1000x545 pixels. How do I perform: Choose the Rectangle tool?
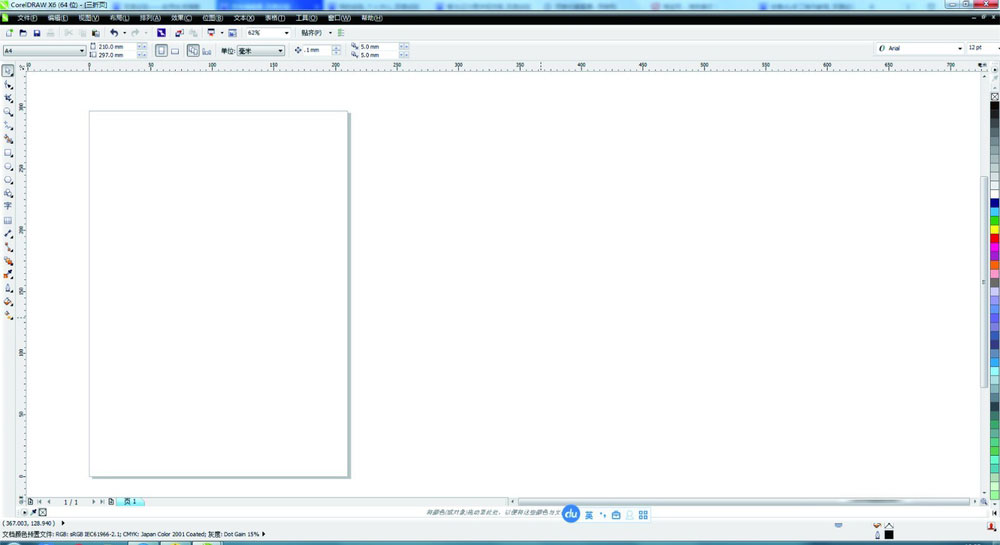(x=8, y=153)
